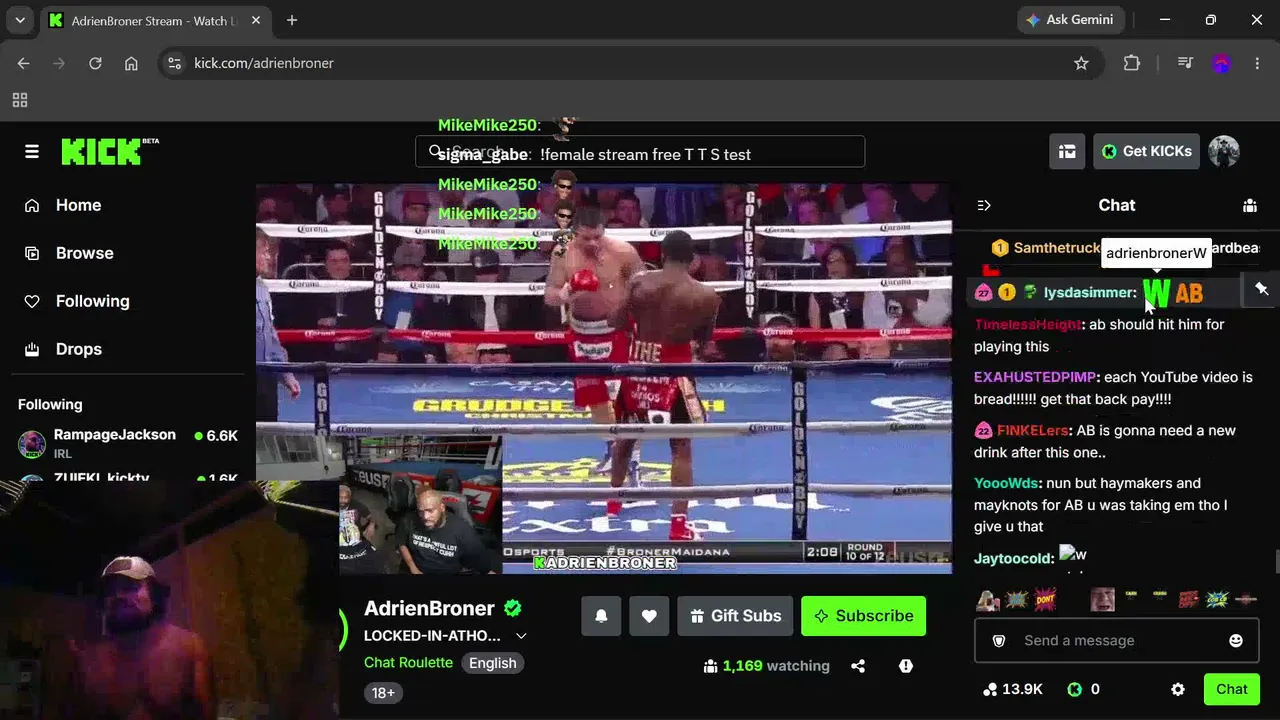Image resolution: width=1280 pixels, height=720 pixels.
Task: Open RampageJackson's followed channel
Action: (128, 442)
